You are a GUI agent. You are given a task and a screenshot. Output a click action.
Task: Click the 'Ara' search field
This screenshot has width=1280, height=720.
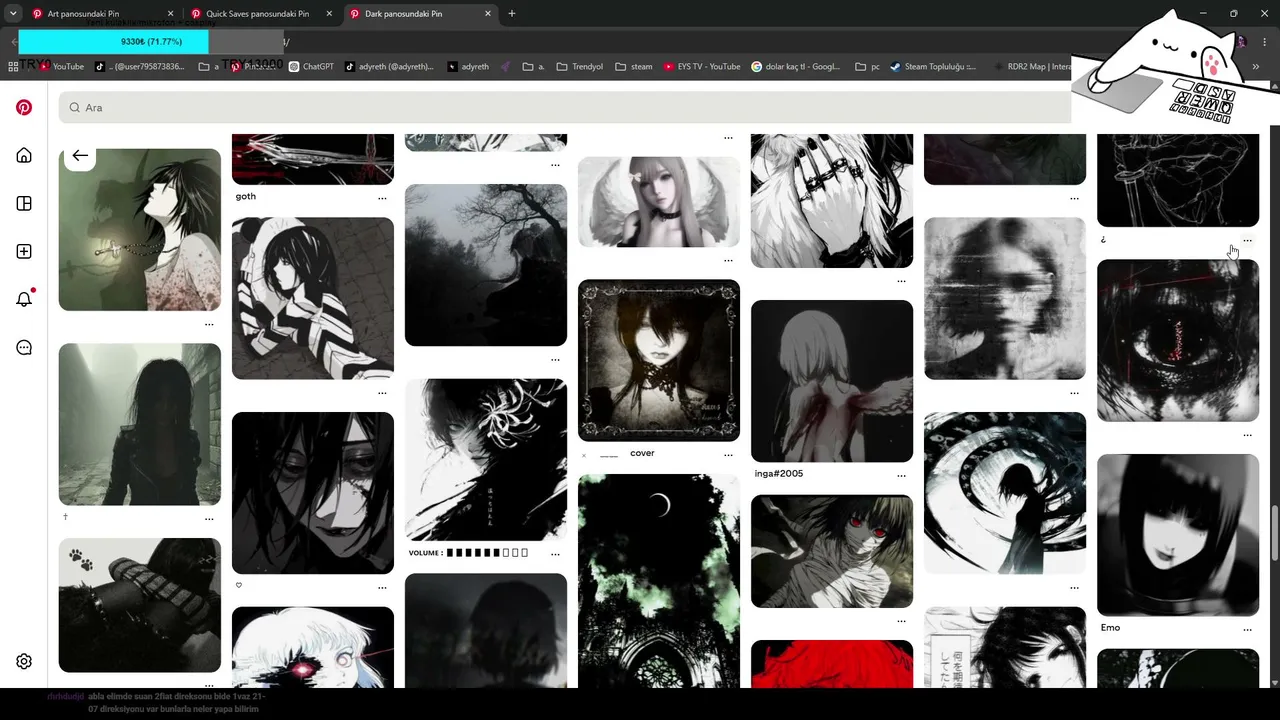pos(564,107)
